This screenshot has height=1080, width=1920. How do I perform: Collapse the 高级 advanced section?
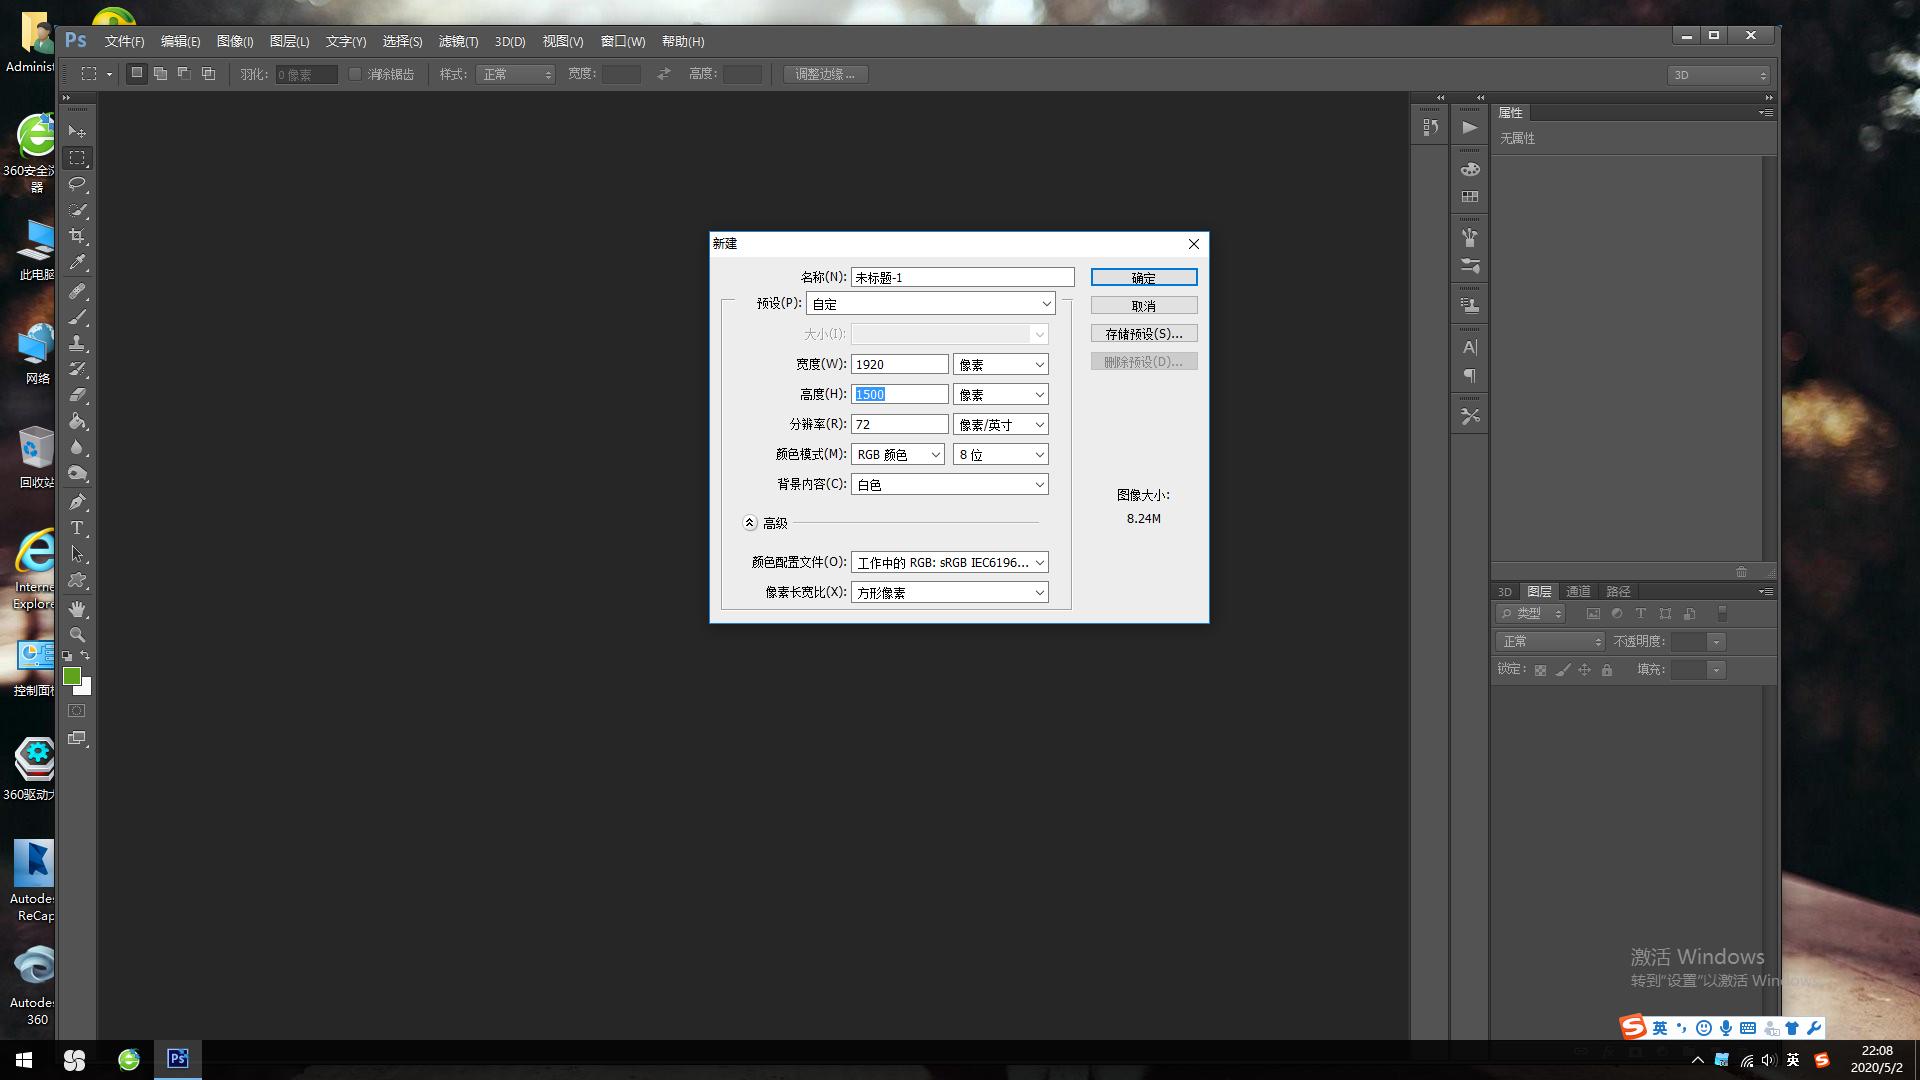750,523
